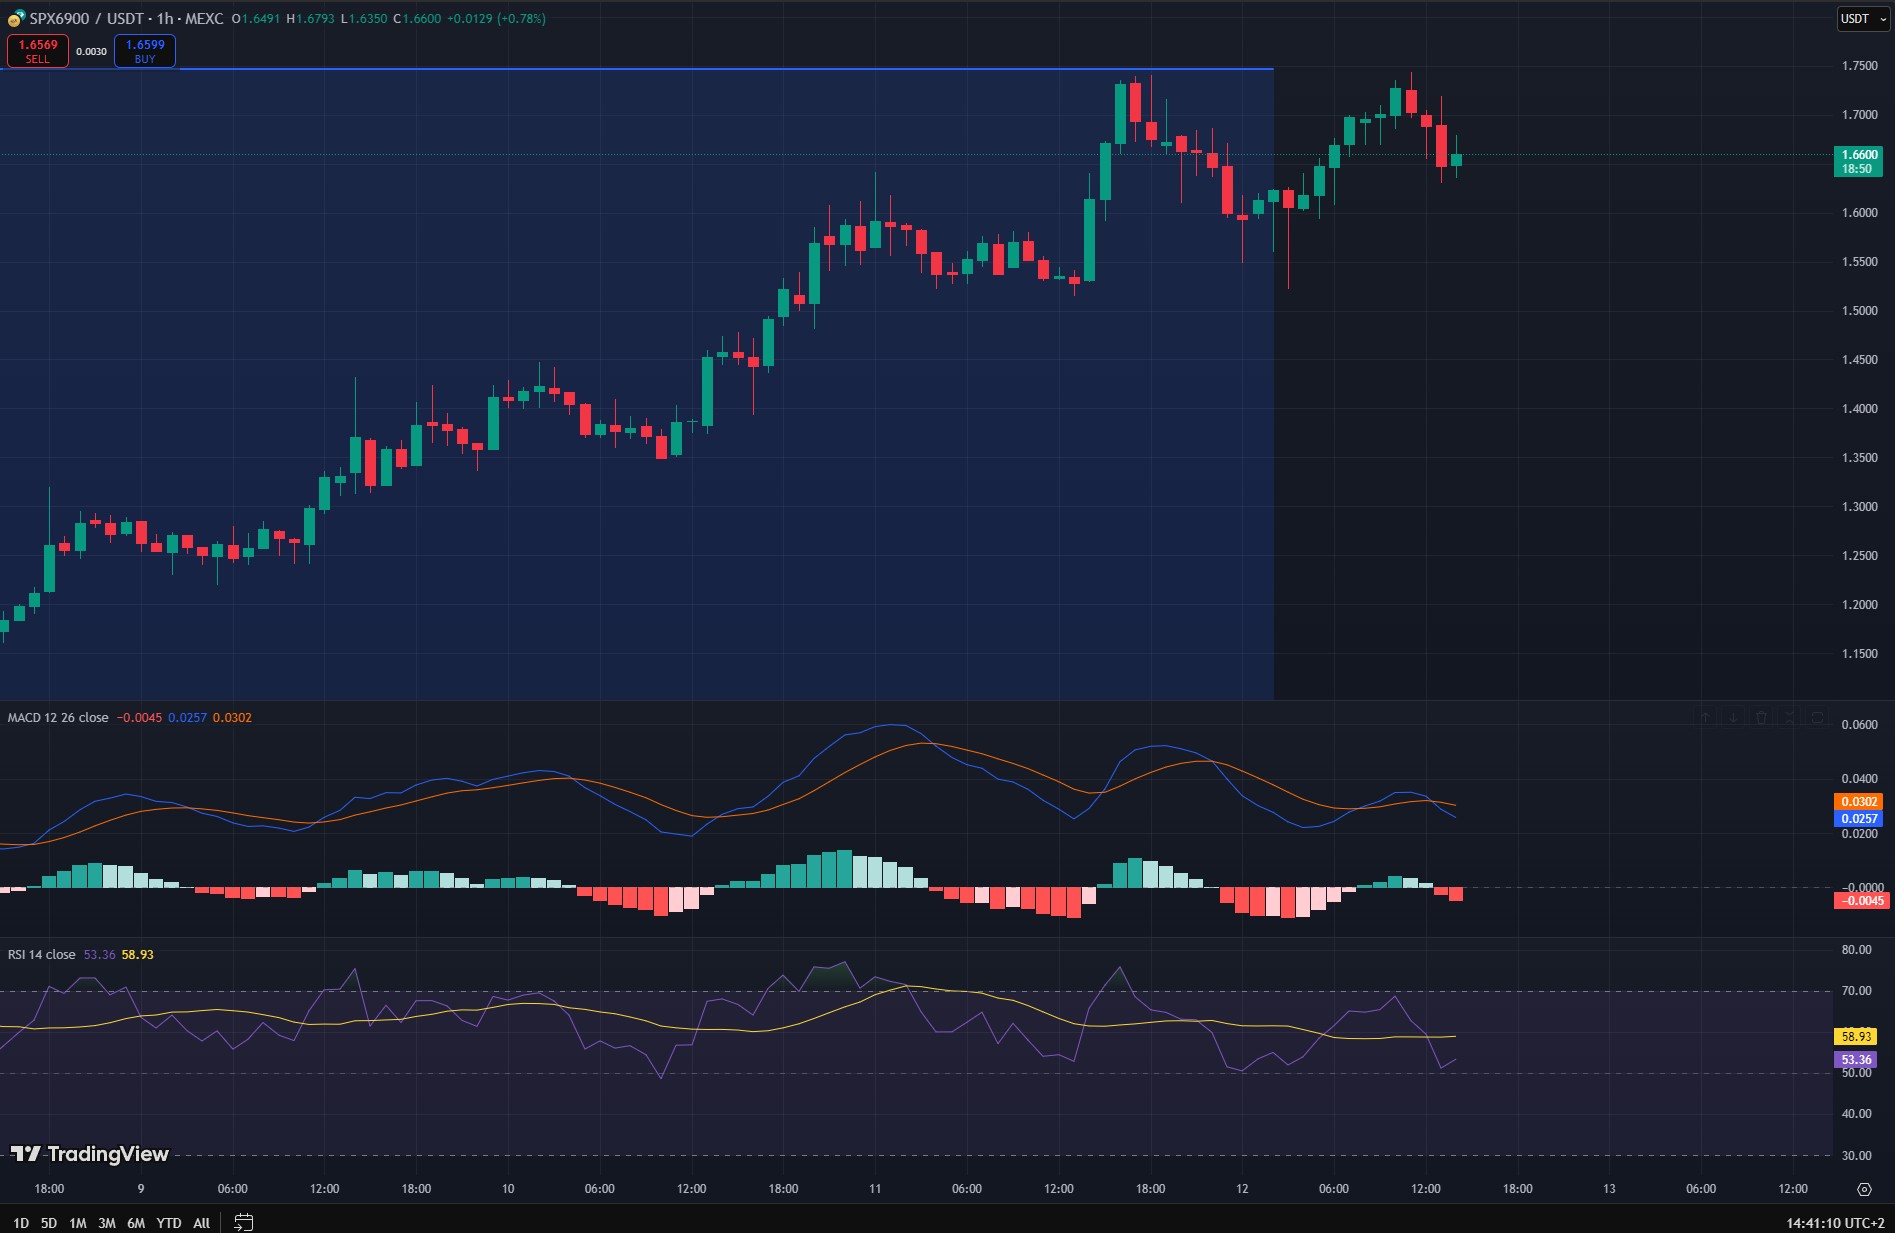Open timezone menu at 14:41:10 UTC+2
Screen dimensions: 1895x1233
tap(1835, 1222)
